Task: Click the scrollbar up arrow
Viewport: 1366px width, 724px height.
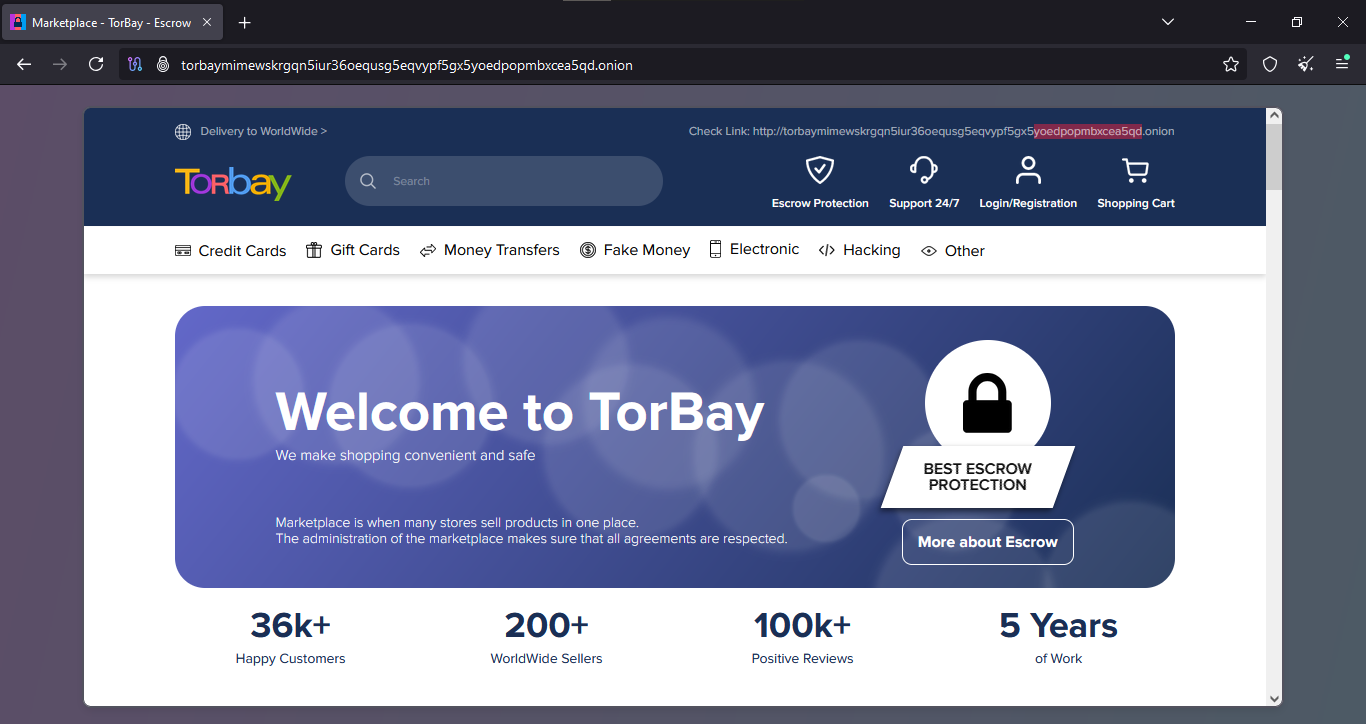Action: point(1274,116)
